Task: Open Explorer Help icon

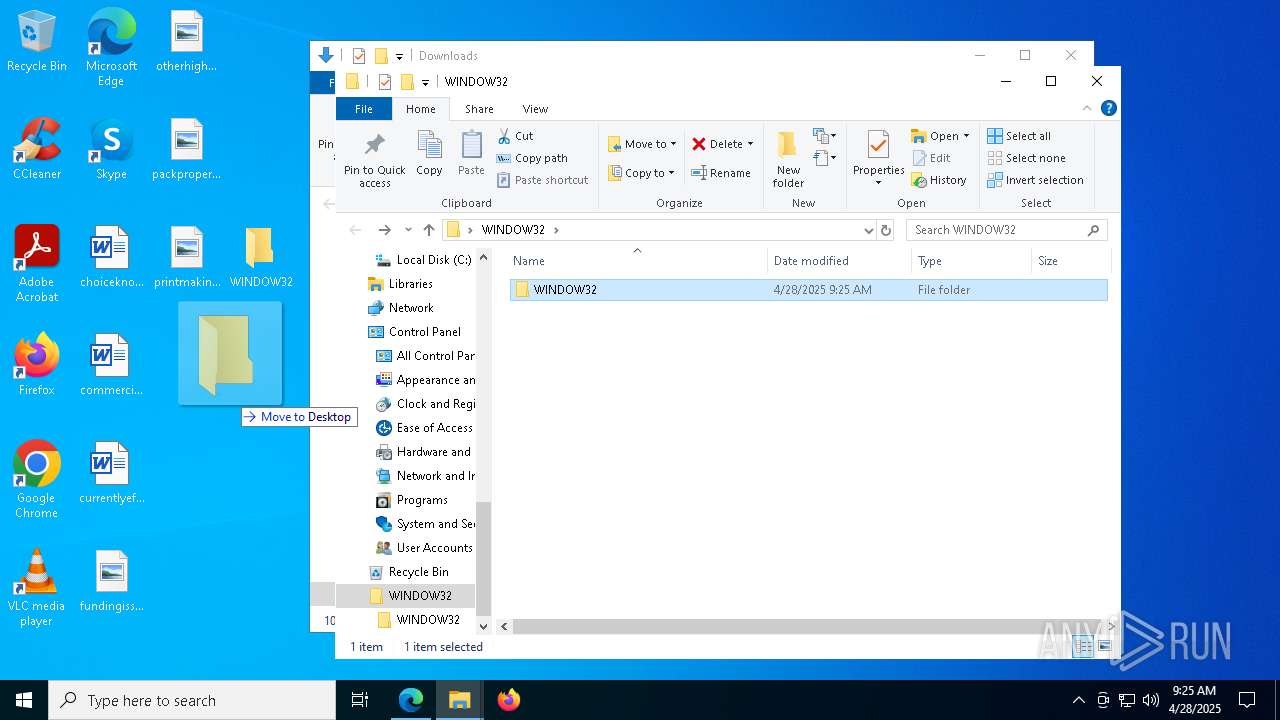Action: click(1108, 108)
